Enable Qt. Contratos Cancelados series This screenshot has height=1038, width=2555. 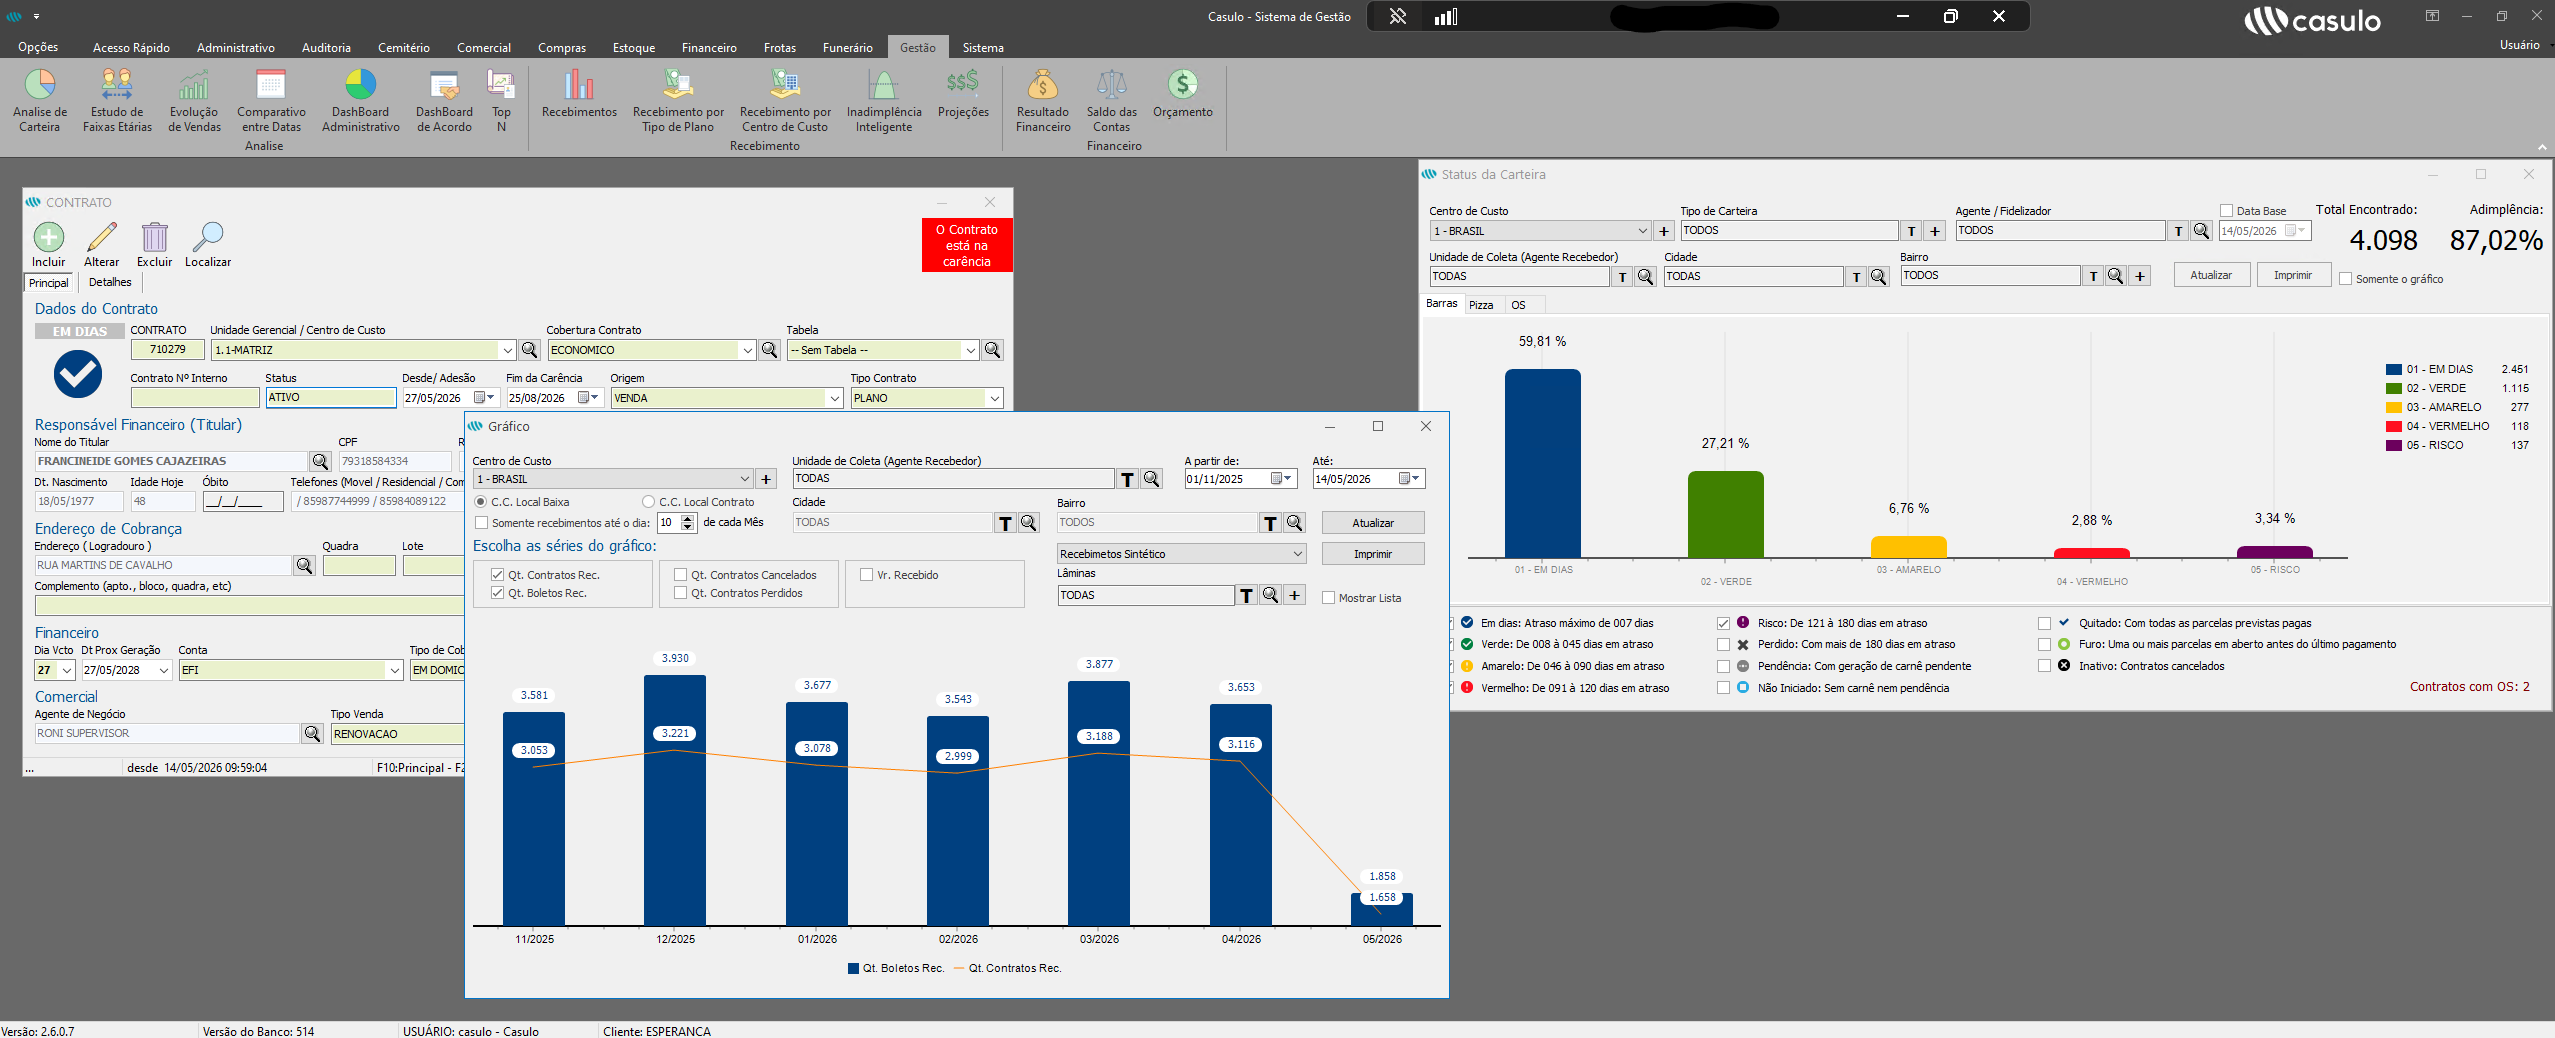680,575
